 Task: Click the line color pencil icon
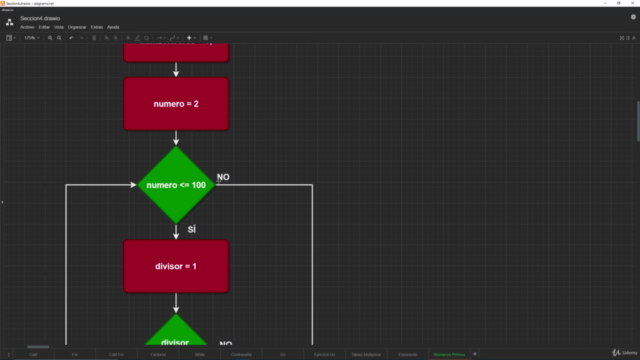(138, 38)
